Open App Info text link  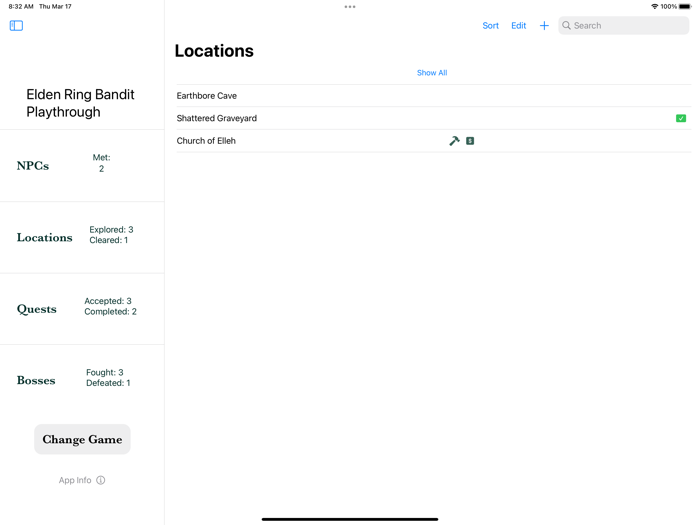click(75, 480)
